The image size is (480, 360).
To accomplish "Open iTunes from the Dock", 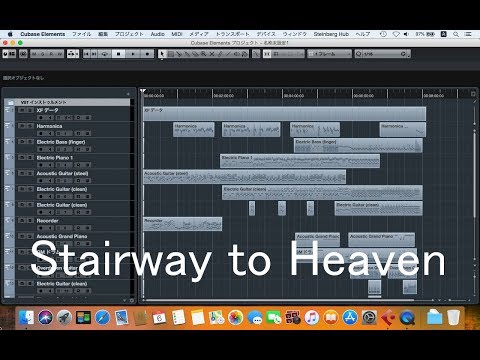I will point(312,317).
